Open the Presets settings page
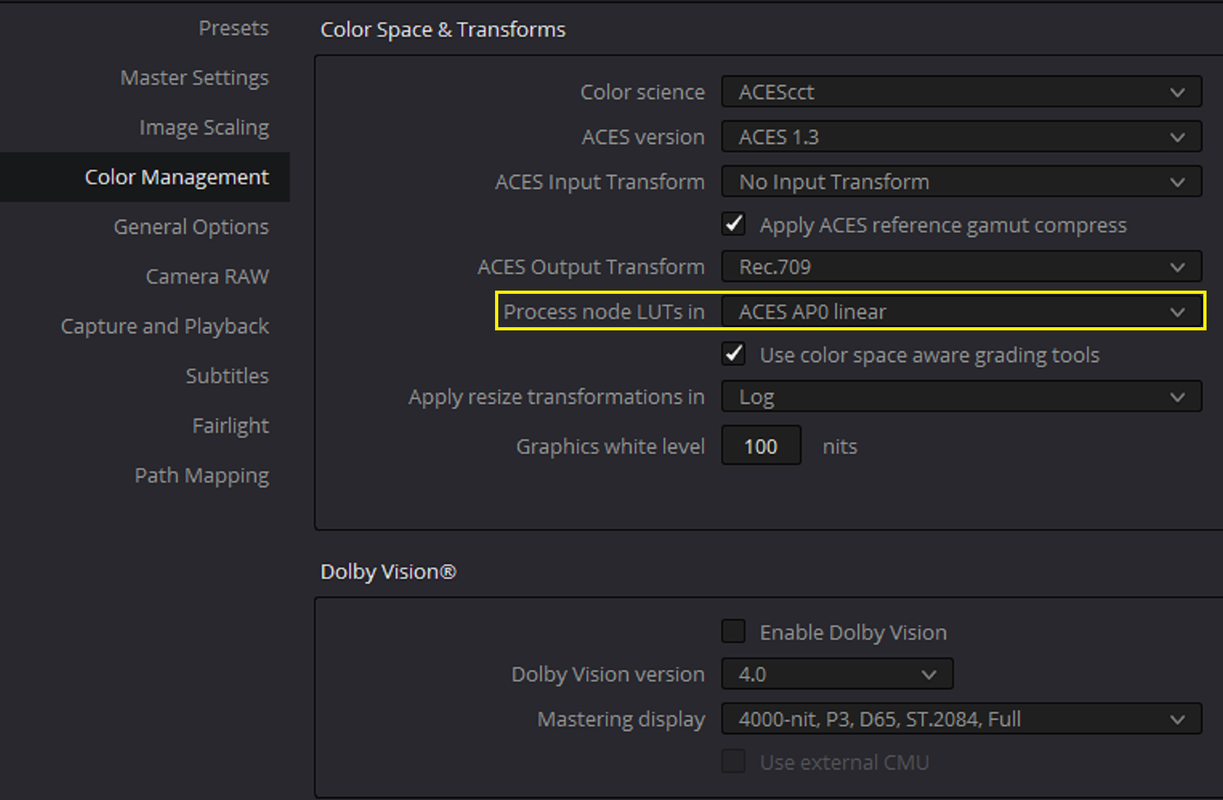1223x800 pixels. [233, 28]
